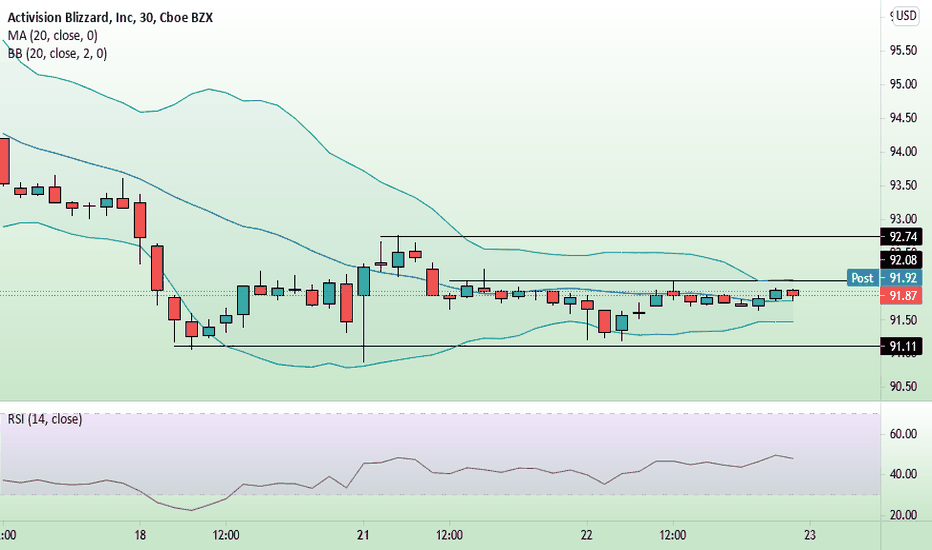932x550 pixels.
Task: Click the long-wick candle at the 21 open
Action: tap(363, 313)
